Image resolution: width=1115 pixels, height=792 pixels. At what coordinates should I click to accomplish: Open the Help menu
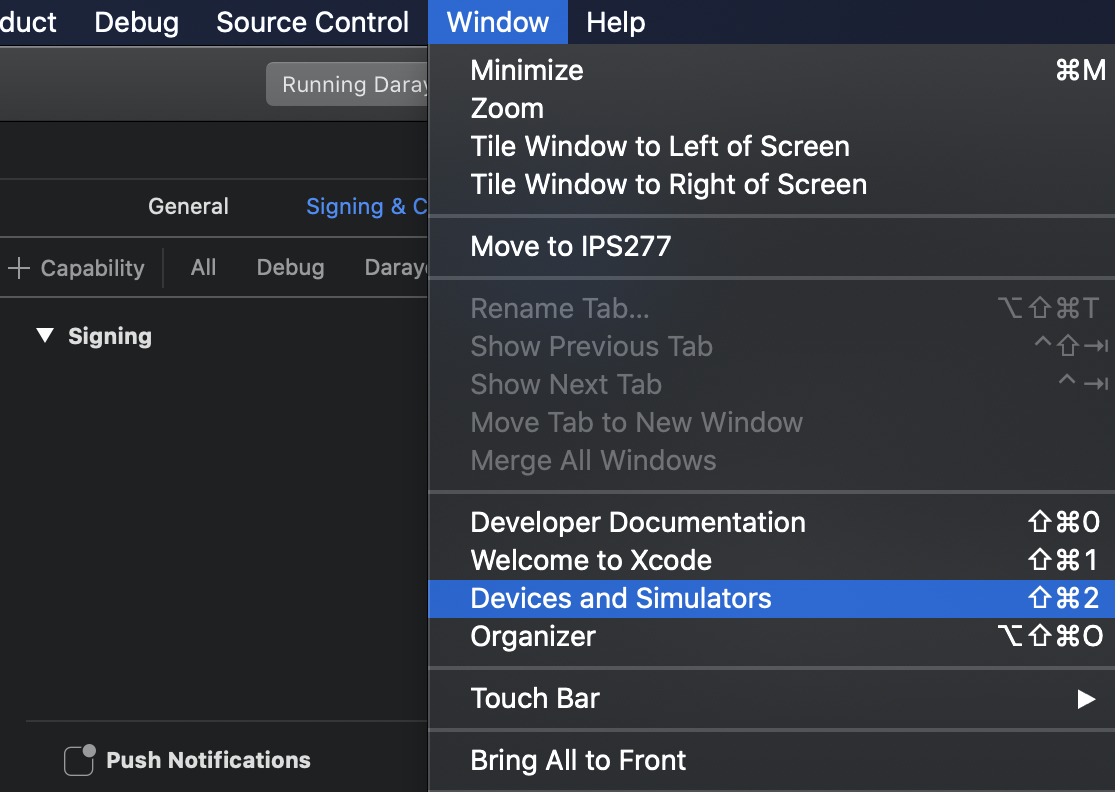[615, 22]
